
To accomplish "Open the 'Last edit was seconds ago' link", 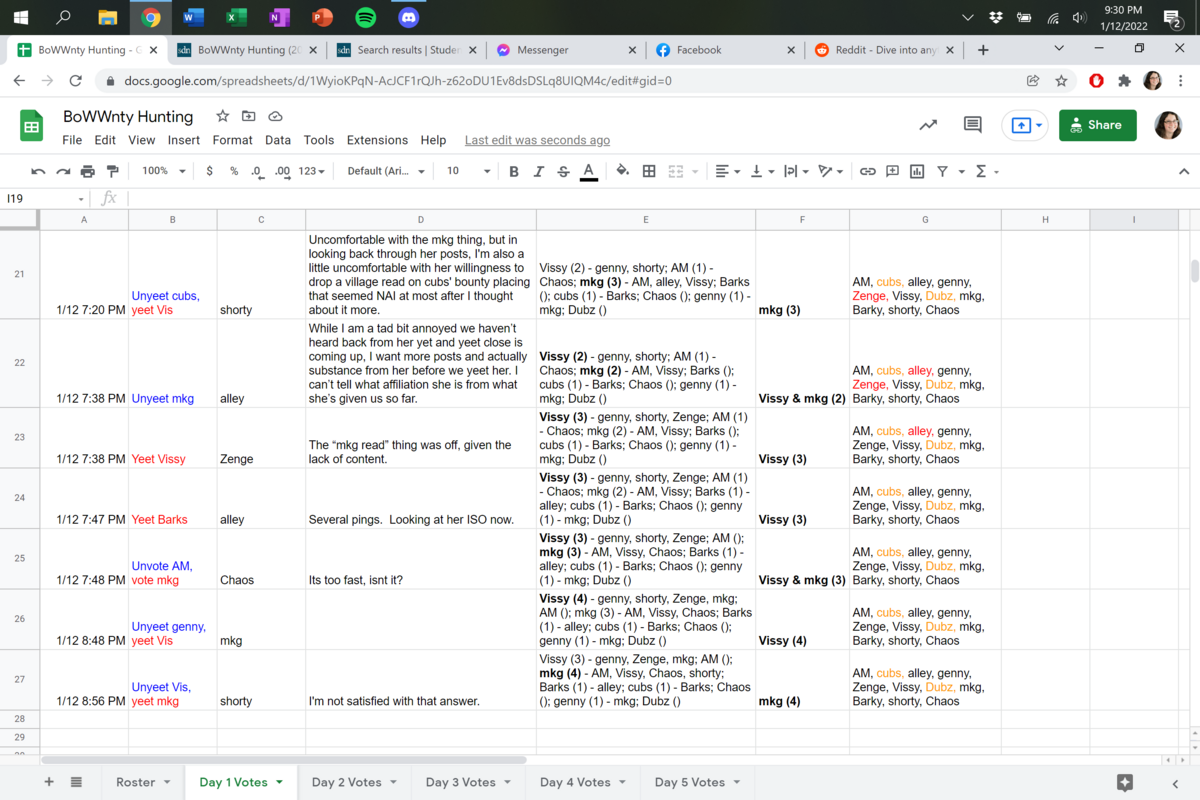I will [x=537, y=140].
